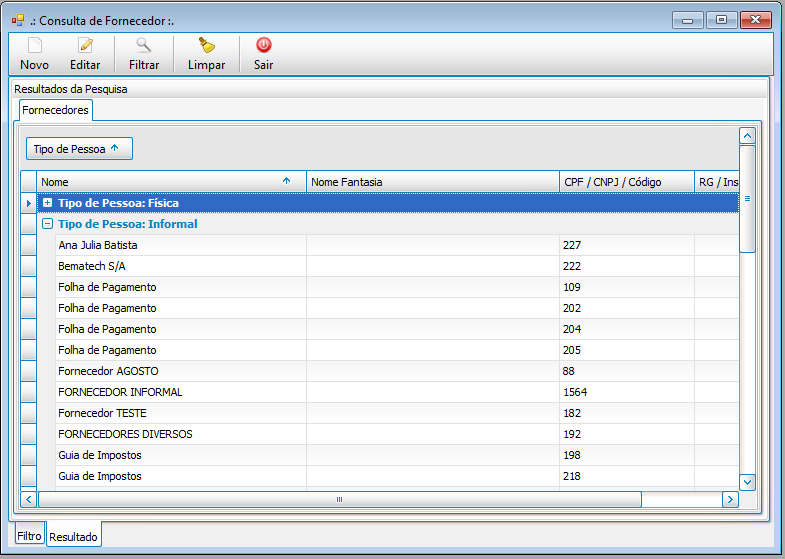
Task: Collapse the Tipo de Pessoa: Informal group
Action: [48, 224]
